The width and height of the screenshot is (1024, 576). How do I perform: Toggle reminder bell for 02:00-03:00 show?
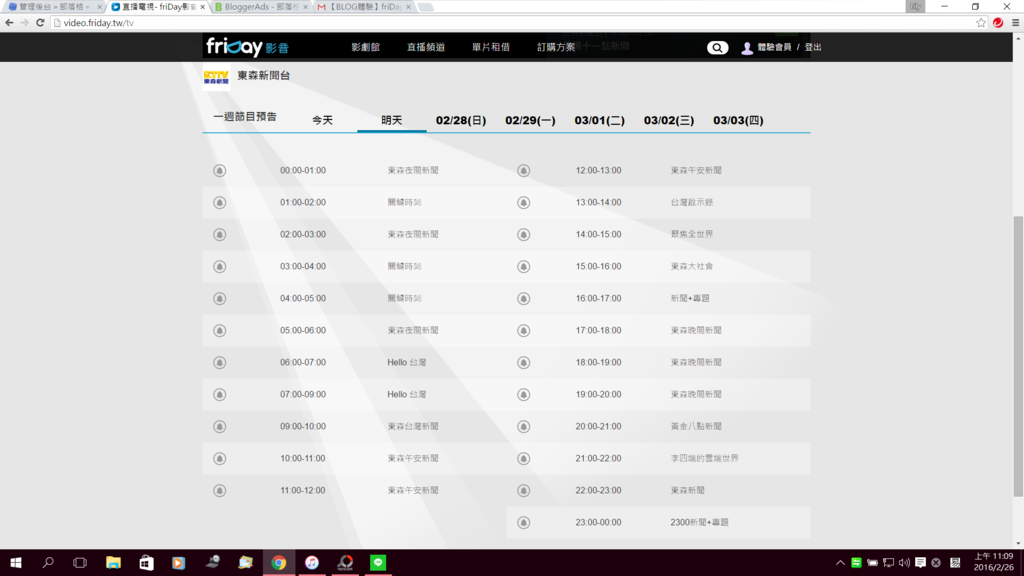219,234
